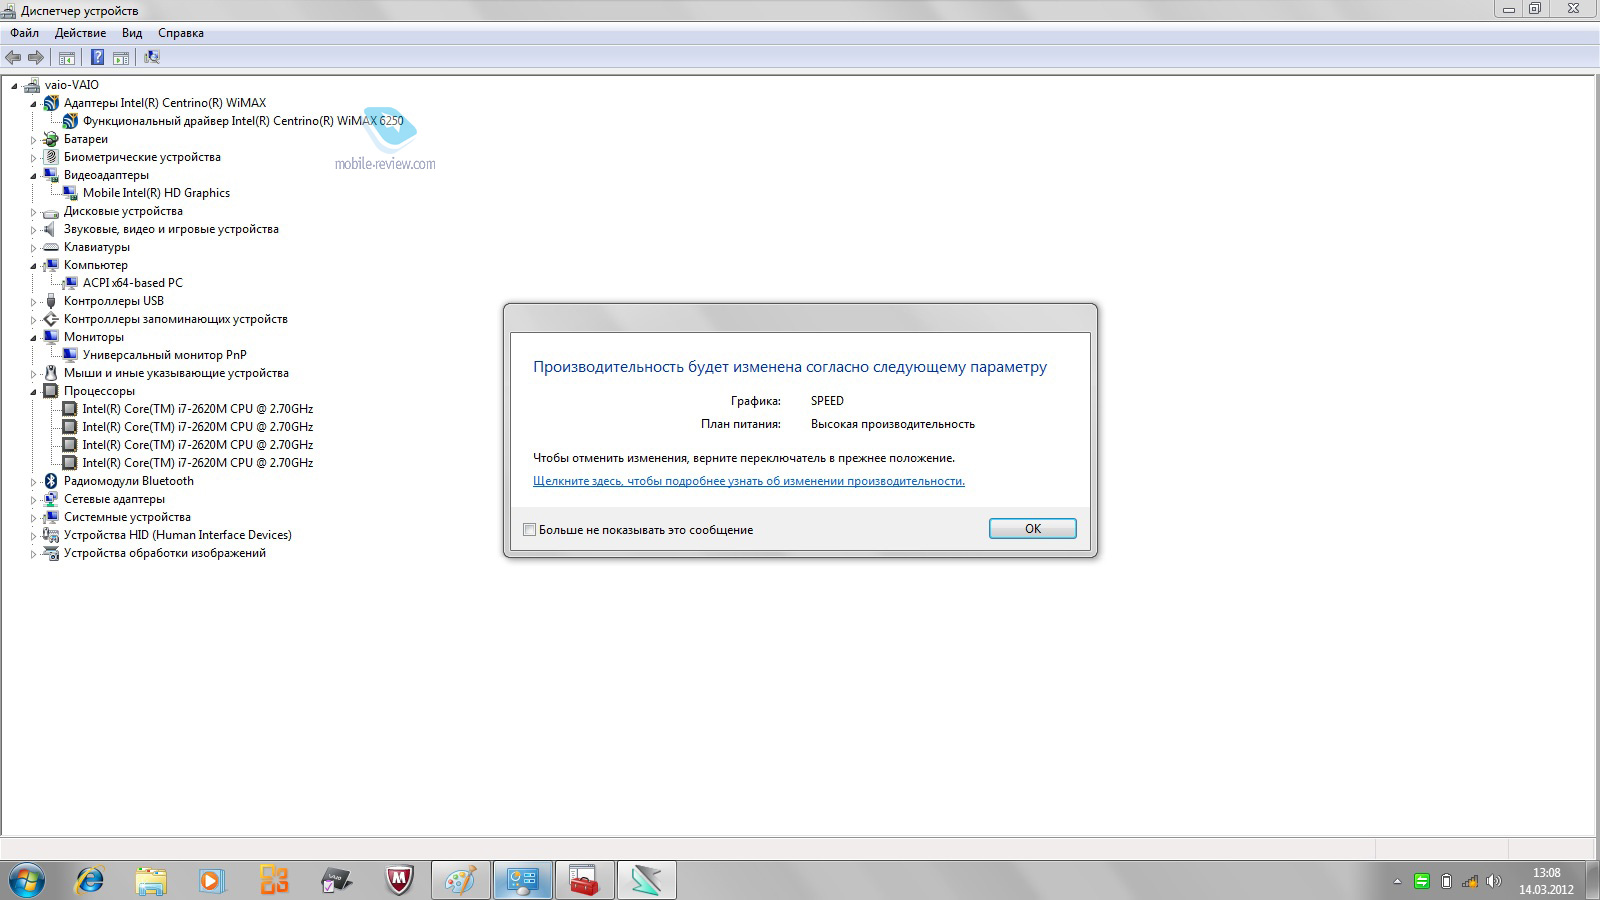Screen dimensions: 1600x900
Task: Open the Справка menu
Action: pyautogui.click(x=181, y=33)
